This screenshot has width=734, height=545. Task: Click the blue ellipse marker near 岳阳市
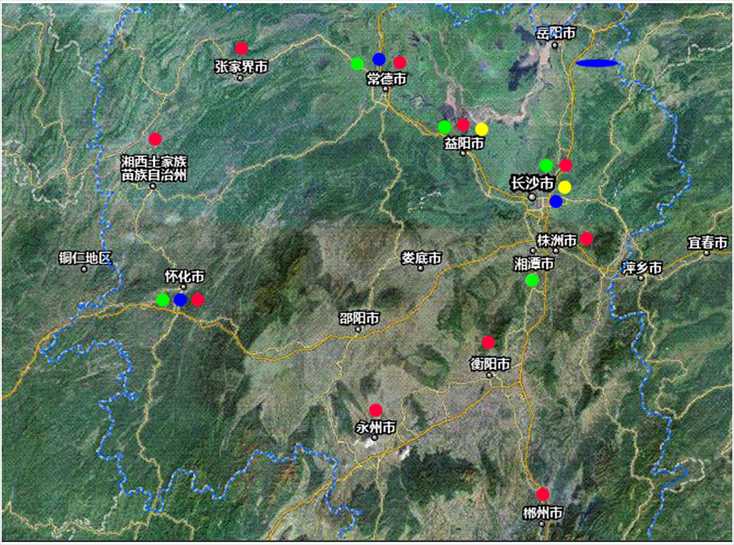(x=597, y=63)
